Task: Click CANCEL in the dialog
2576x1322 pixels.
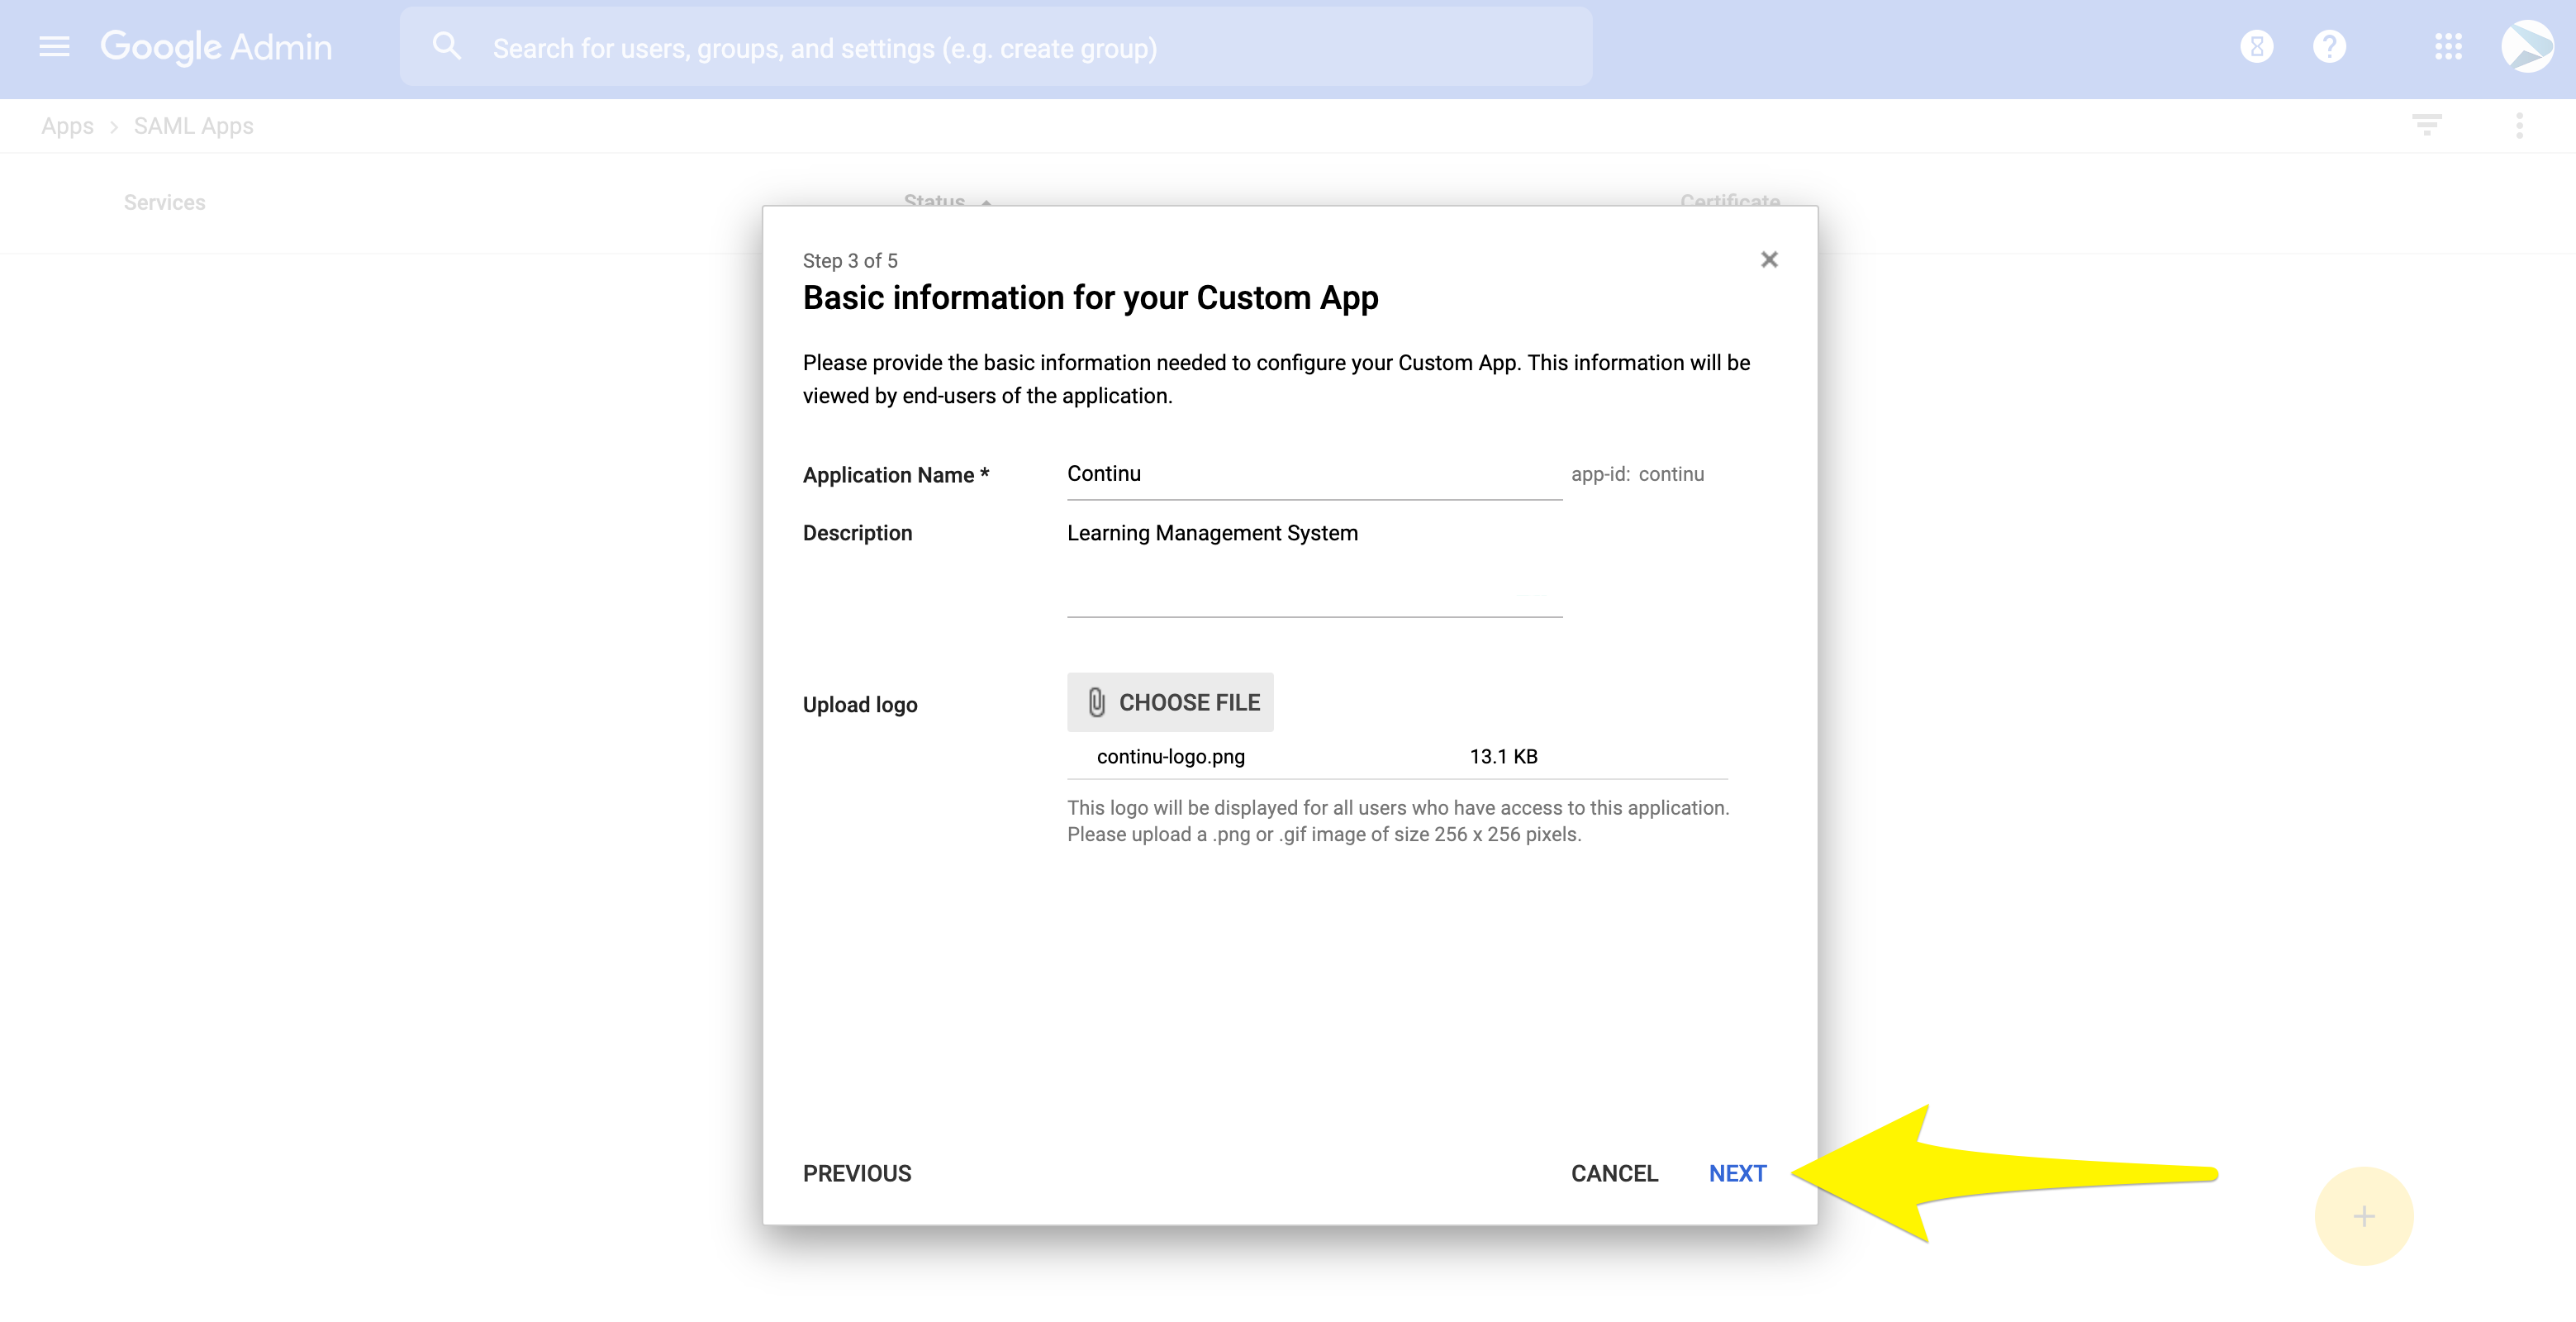Action: pos(1614,1173)
